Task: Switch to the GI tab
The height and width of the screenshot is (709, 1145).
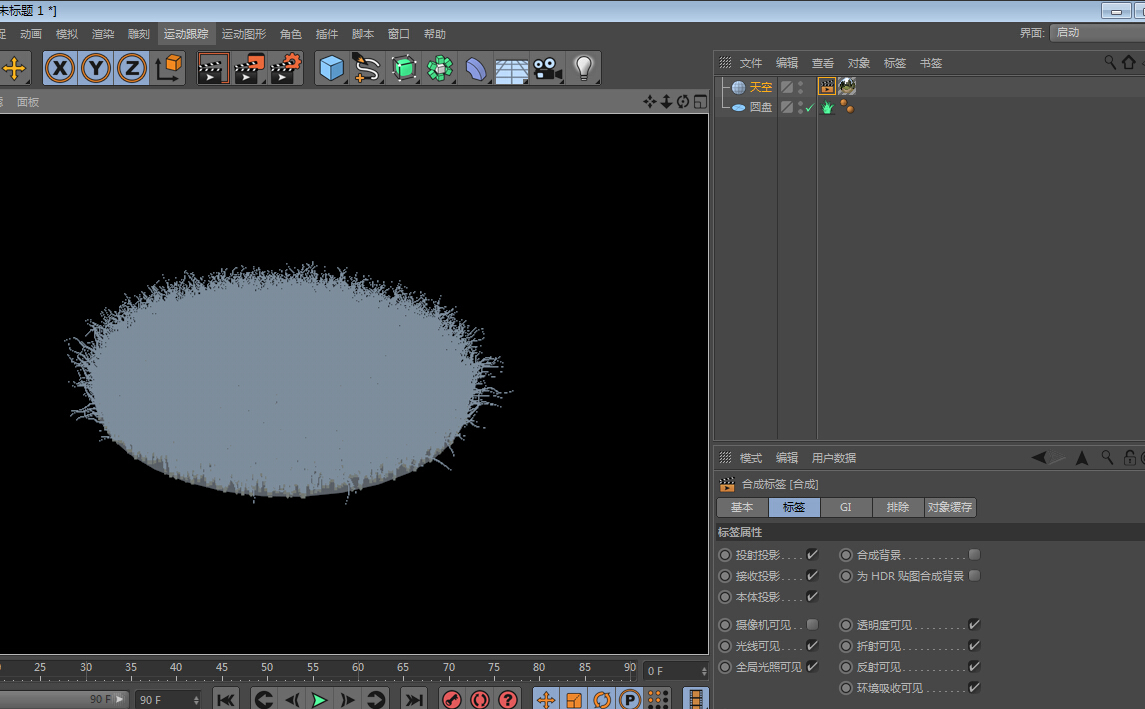Action: tap(846, 507)
